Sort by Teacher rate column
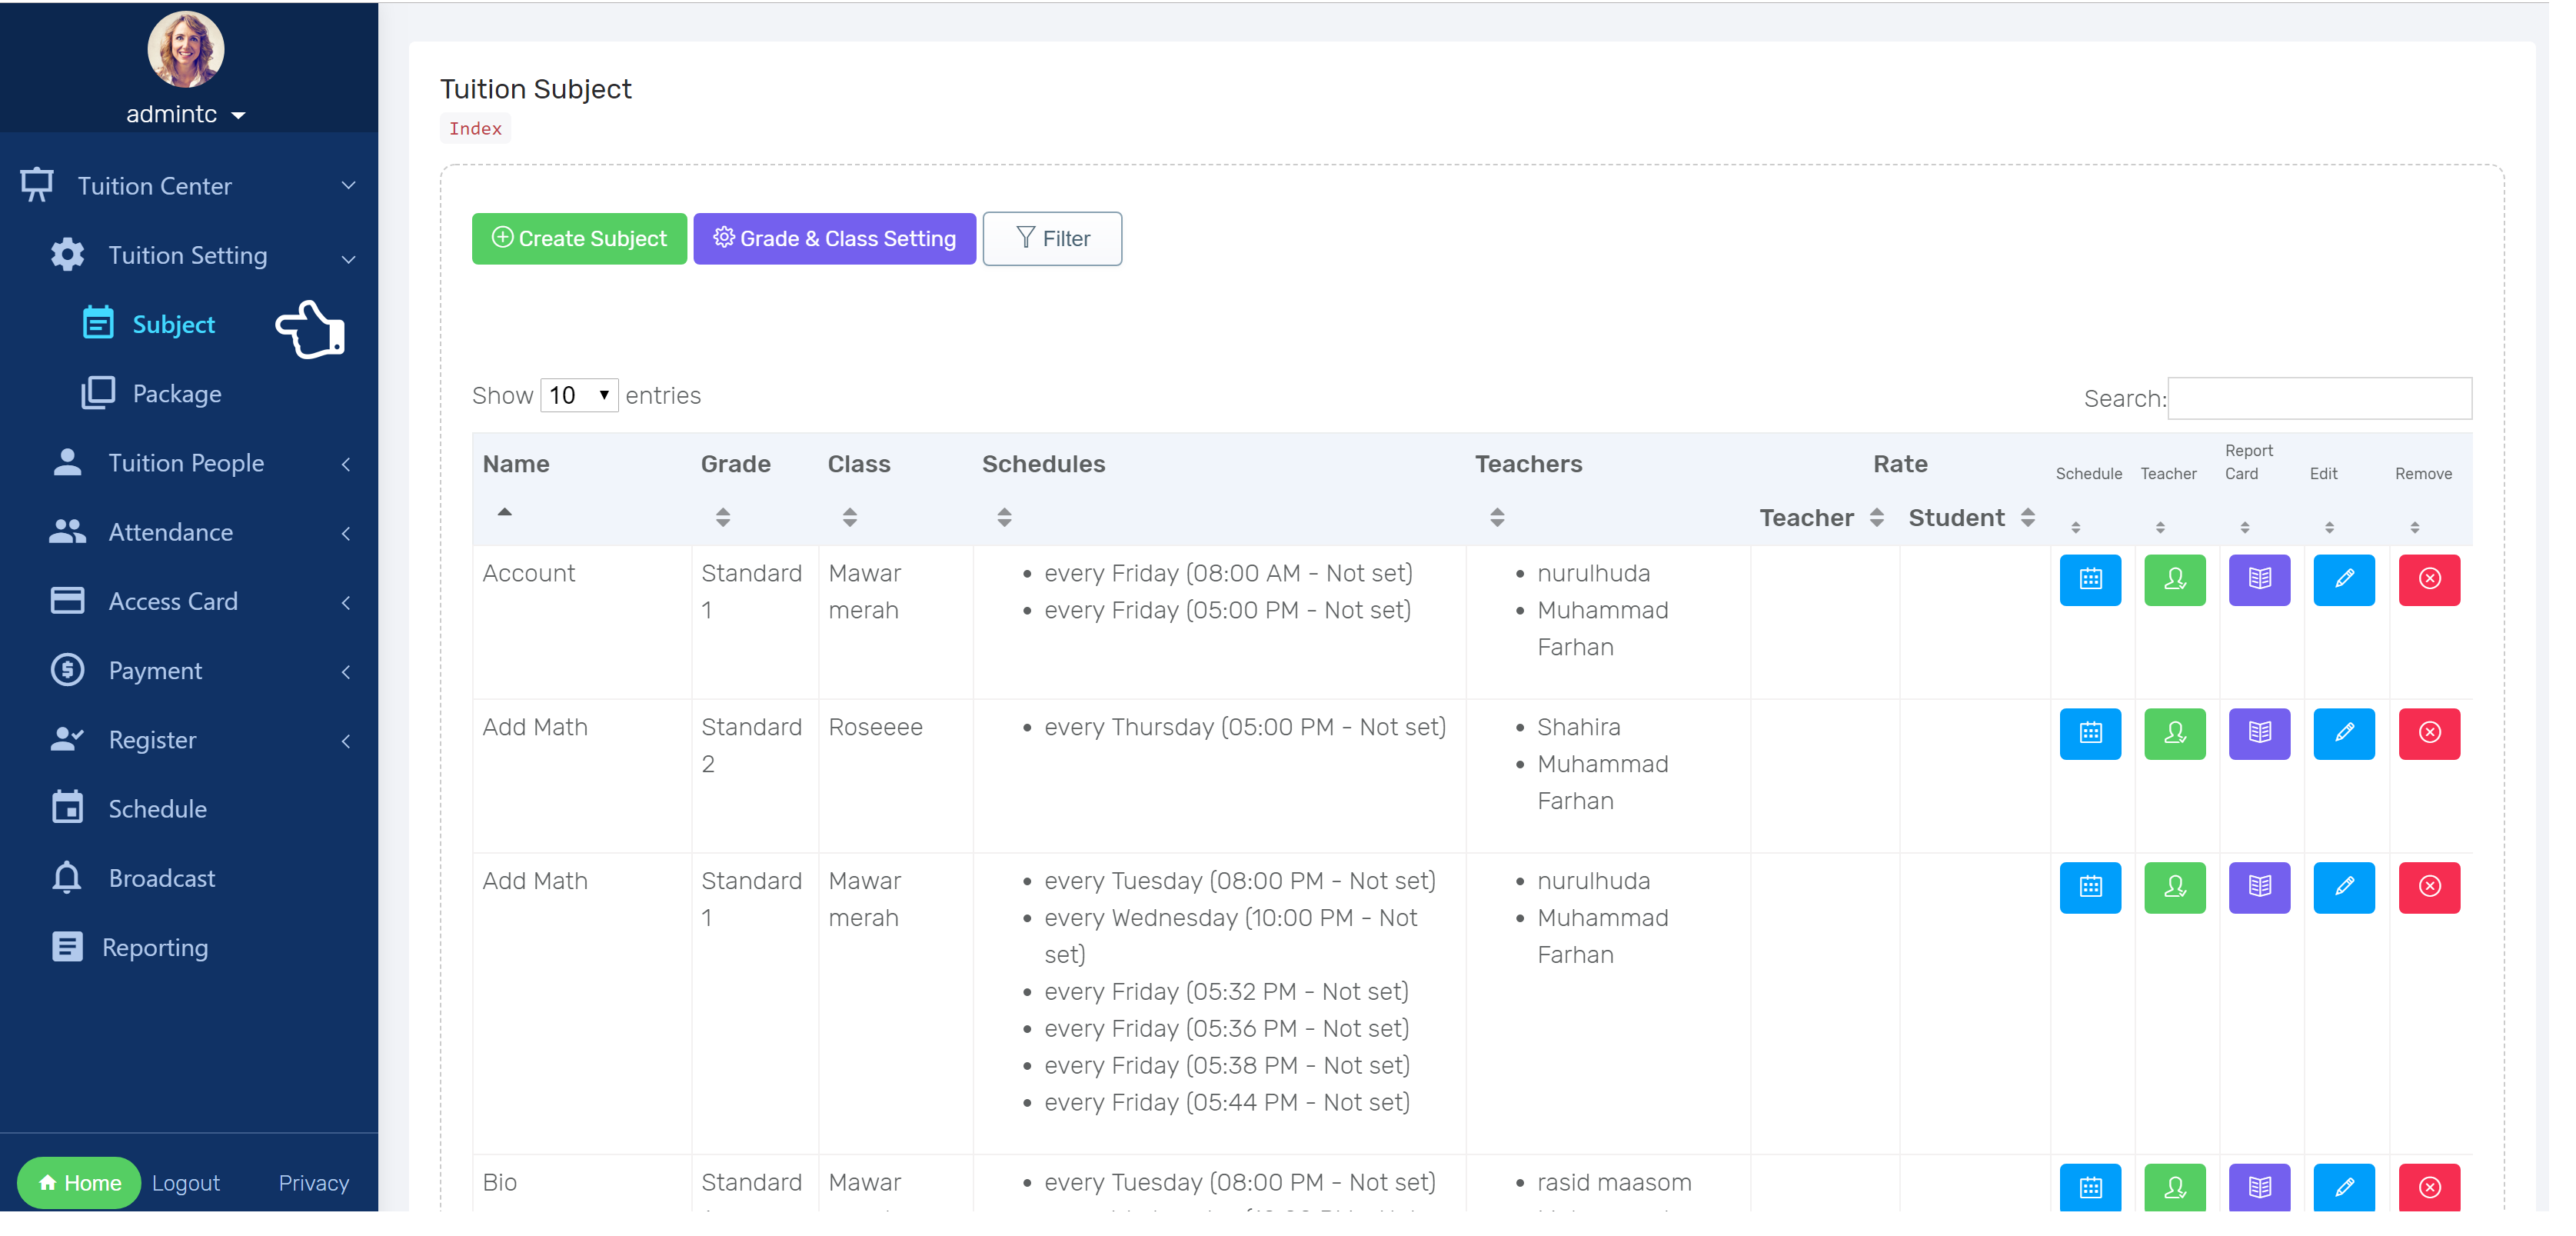This screenshot has height=1236, width=2576. [1824, 518]
